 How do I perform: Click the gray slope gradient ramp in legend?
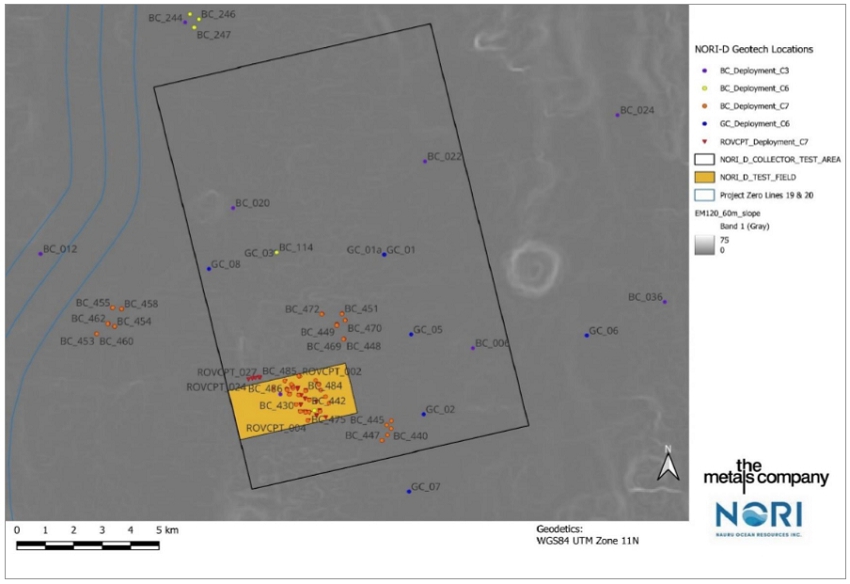click(x=705, y=244)
